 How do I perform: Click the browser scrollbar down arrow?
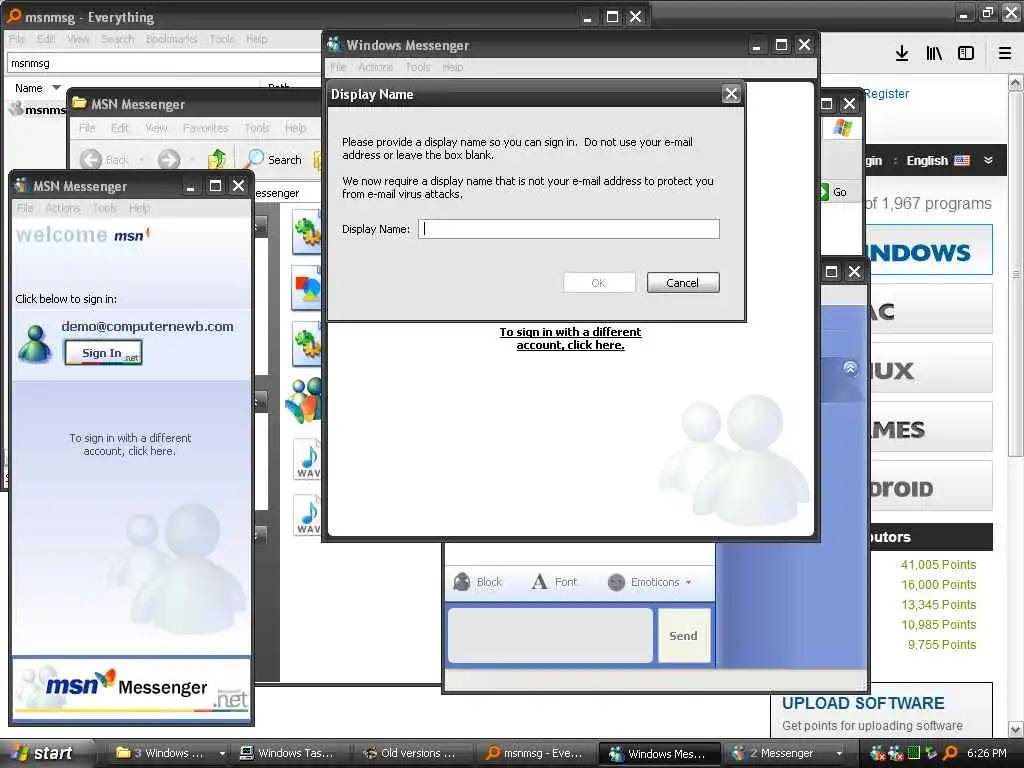[1016, 729]
